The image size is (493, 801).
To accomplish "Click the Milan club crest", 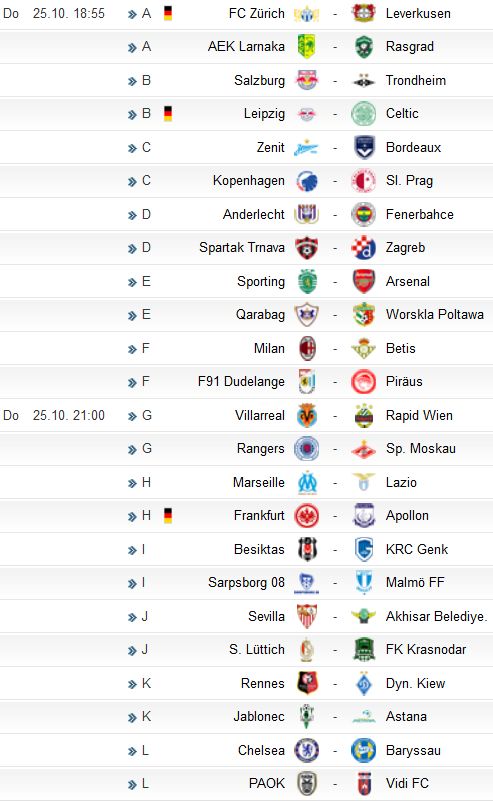I will 307,348.
